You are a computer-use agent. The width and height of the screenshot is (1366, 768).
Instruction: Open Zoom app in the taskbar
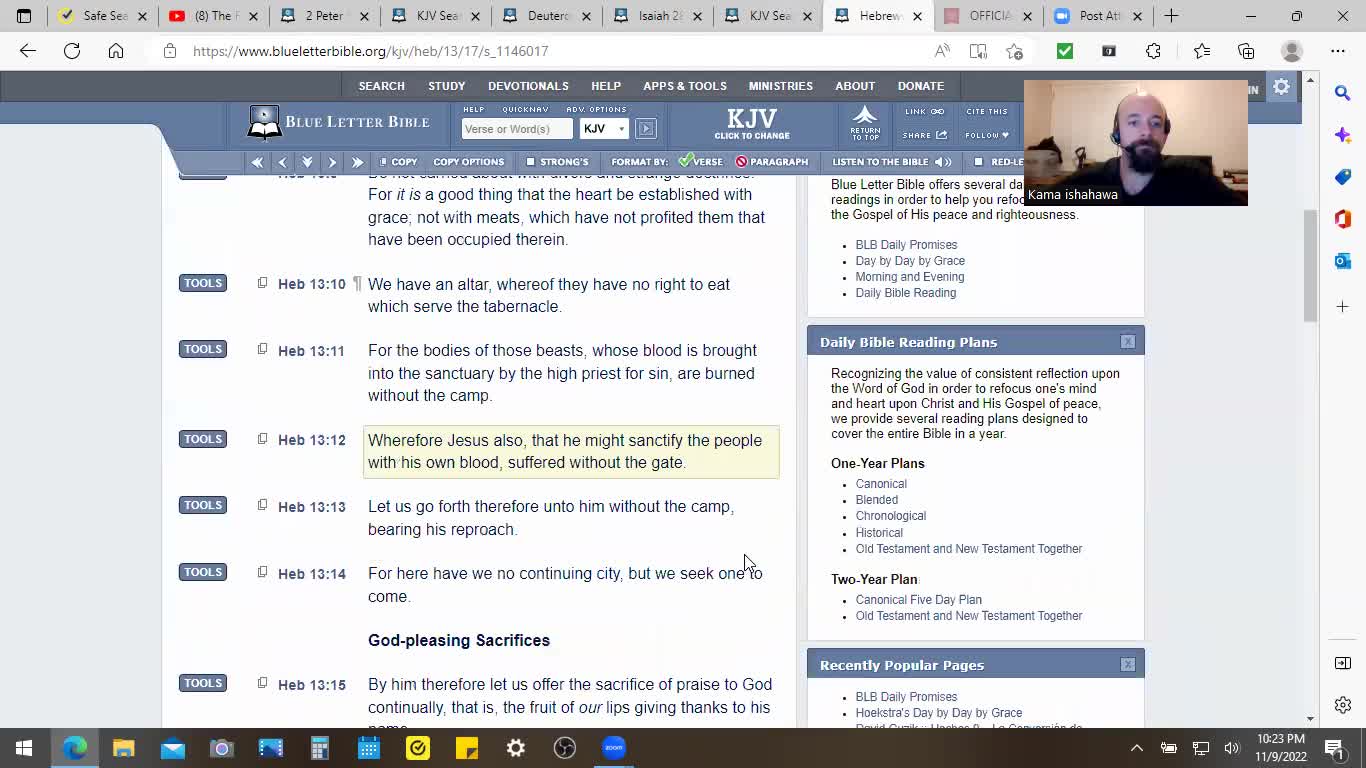point(614,747)
